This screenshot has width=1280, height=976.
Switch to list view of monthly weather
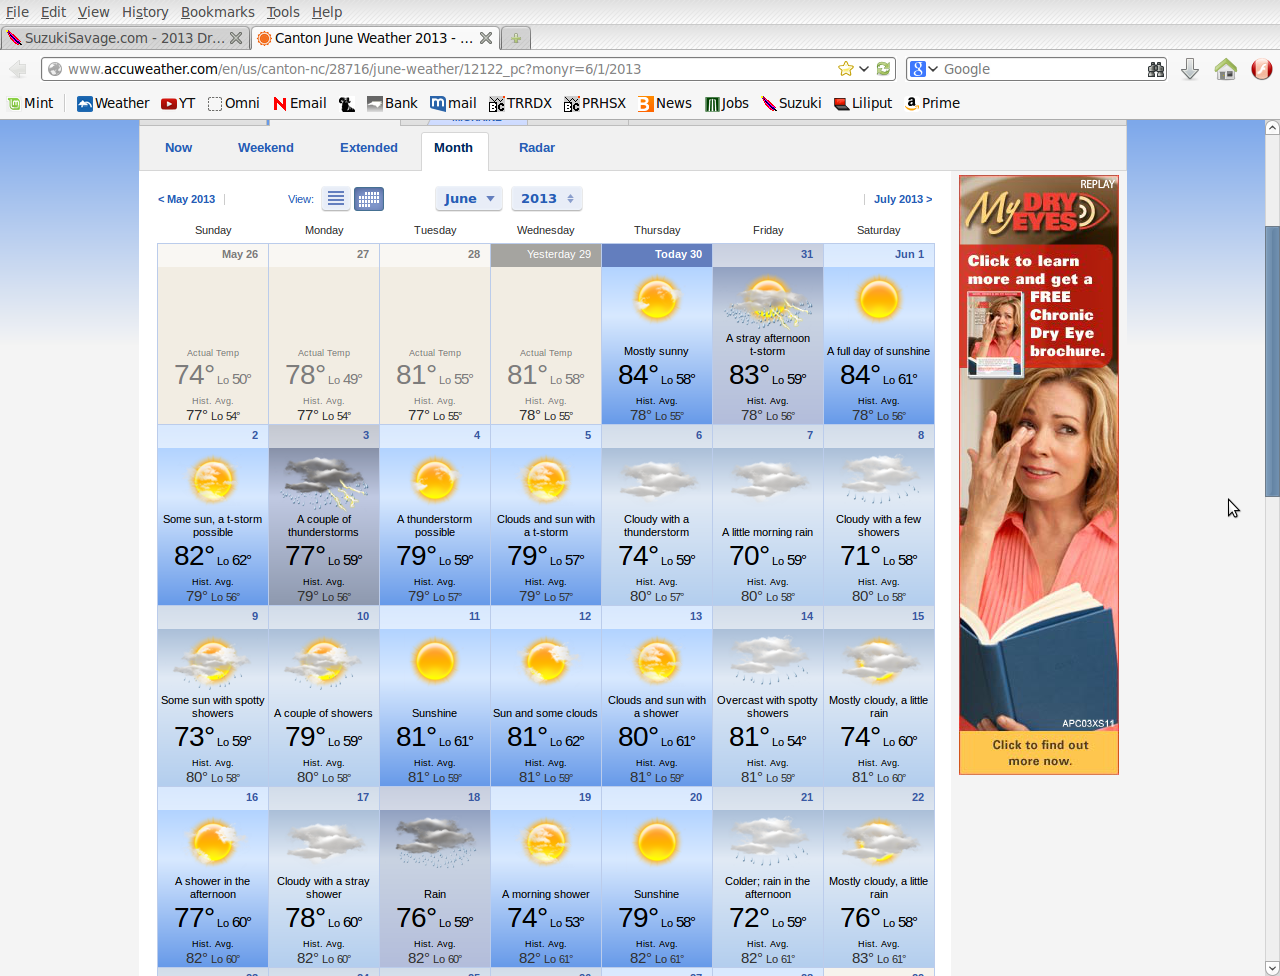click(335, 198)
